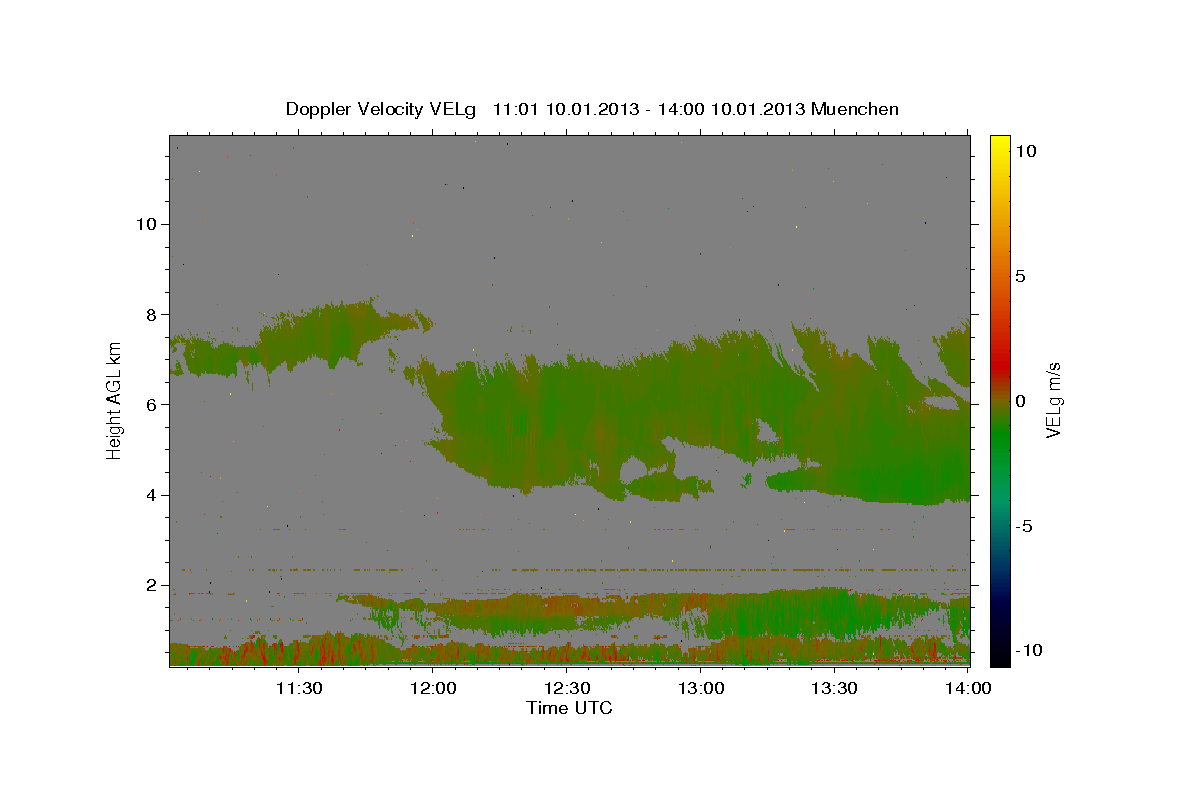Viewport: 1200px width, 800px height.
Task: Click the 11:30 time tick label
Action: click(x=298, y=688)
